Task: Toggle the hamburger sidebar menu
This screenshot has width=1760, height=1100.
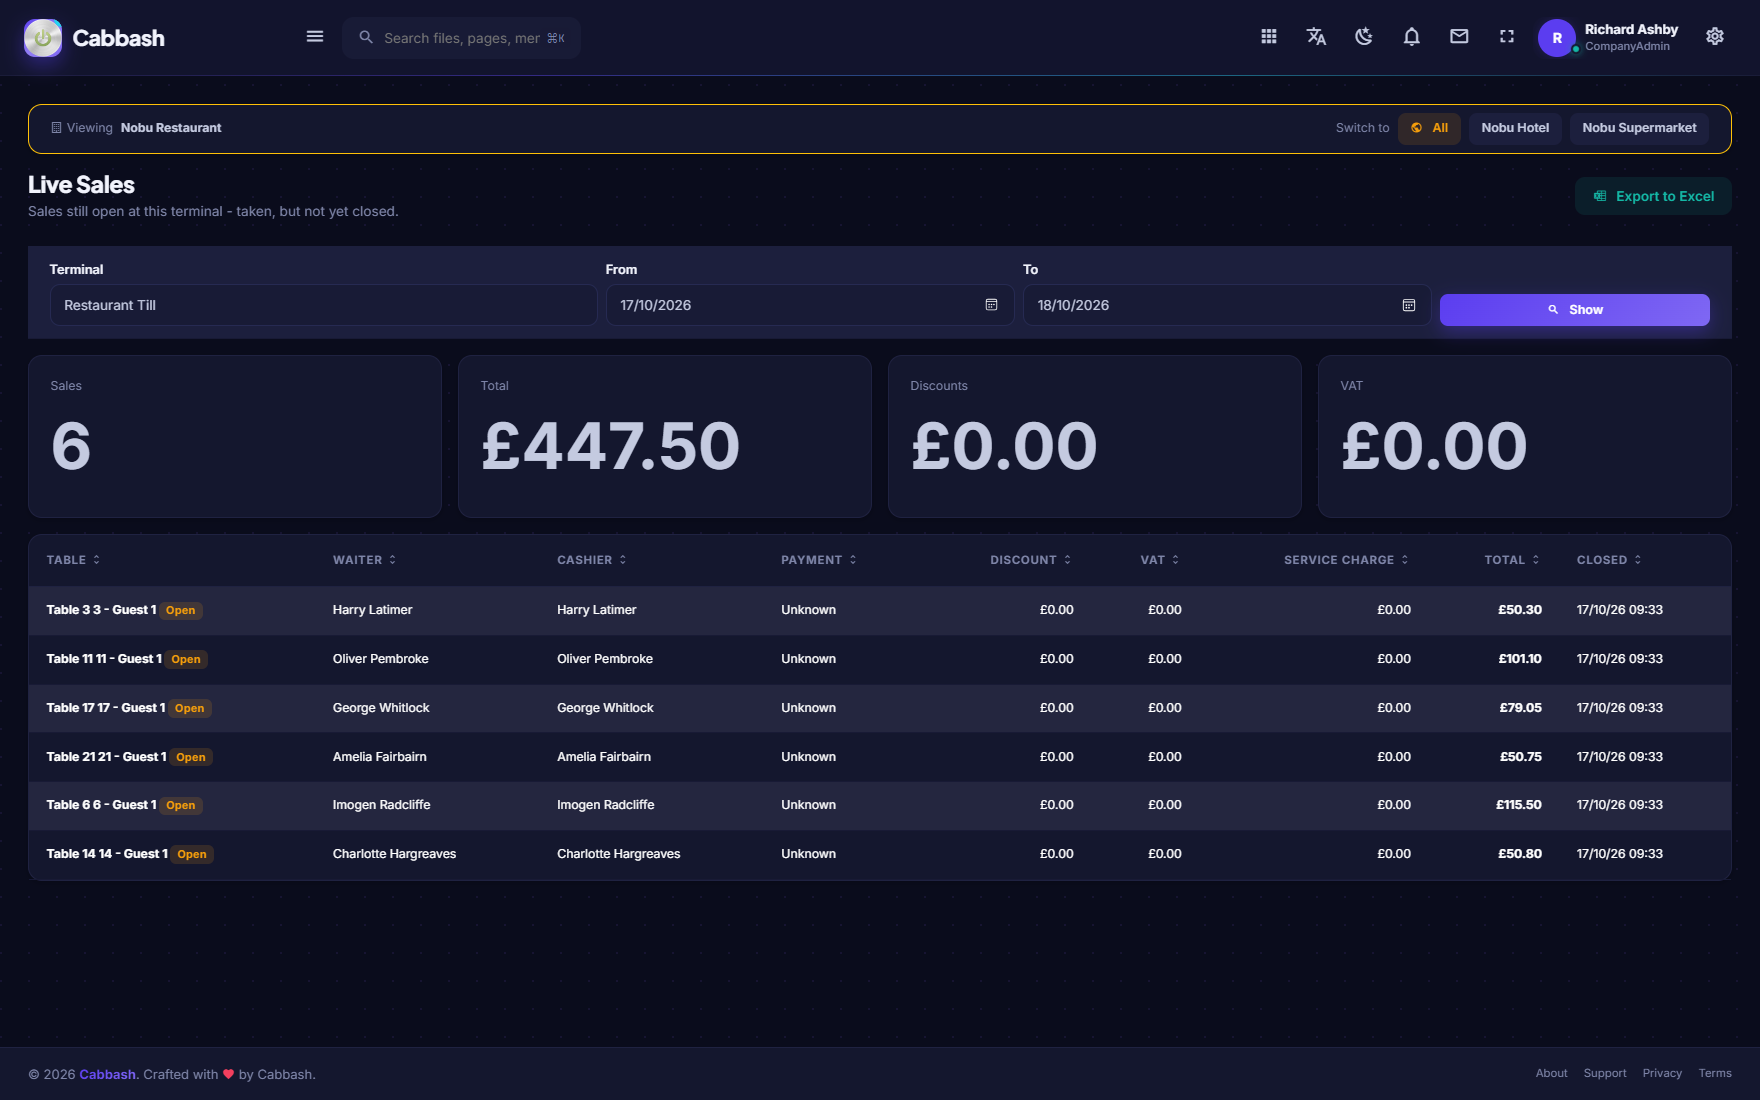Action: (x=315, y=37)
